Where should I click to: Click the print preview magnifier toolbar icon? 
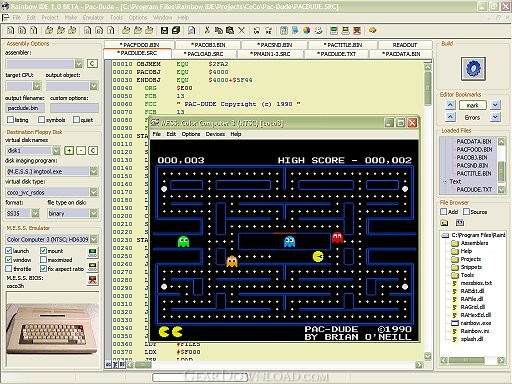point(191,31)
